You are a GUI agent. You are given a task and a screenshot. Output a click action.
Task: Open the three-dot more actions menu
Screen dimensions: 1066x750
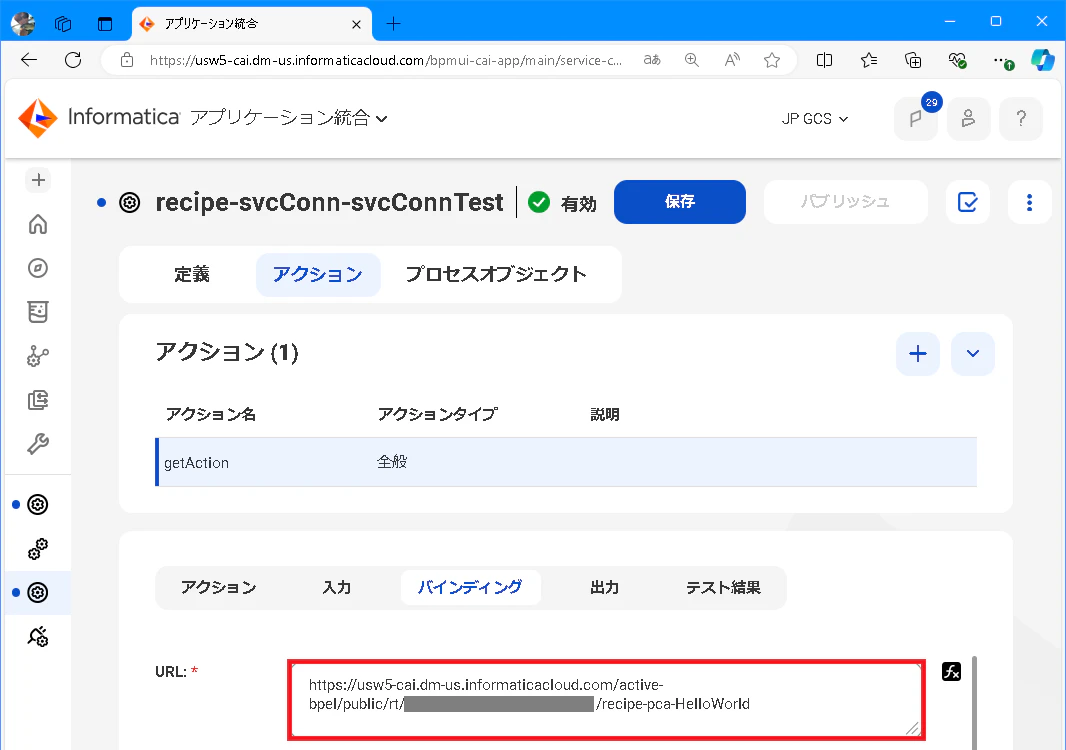(x=1029, y=202)
